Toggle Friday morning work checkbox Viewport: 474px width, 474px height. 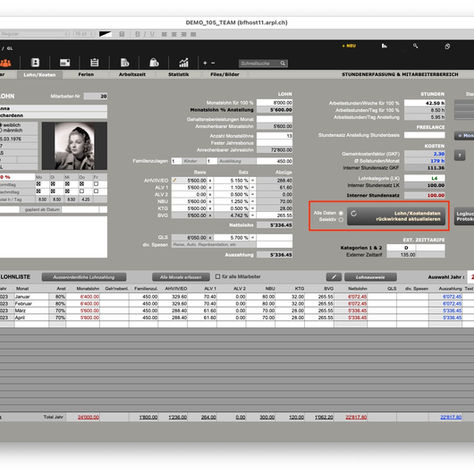(x=96, y=184)
